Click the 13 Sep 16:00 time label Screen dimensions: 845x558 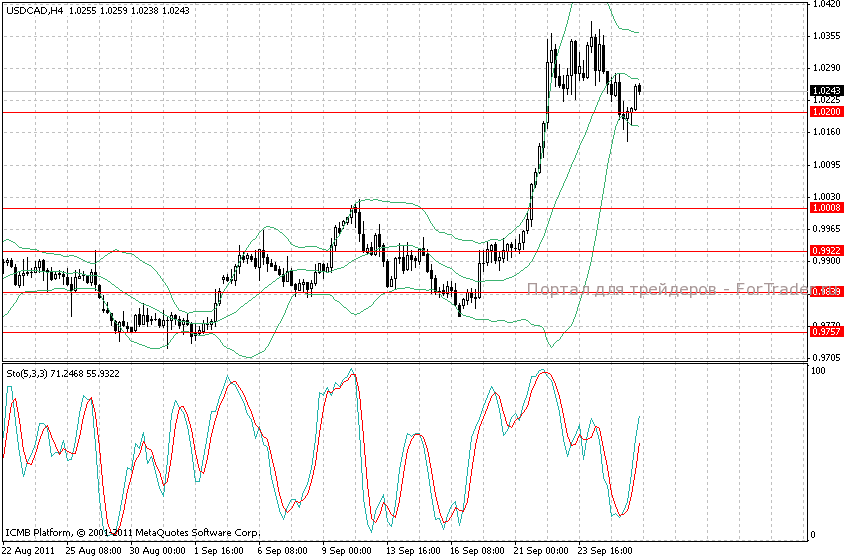413,550
